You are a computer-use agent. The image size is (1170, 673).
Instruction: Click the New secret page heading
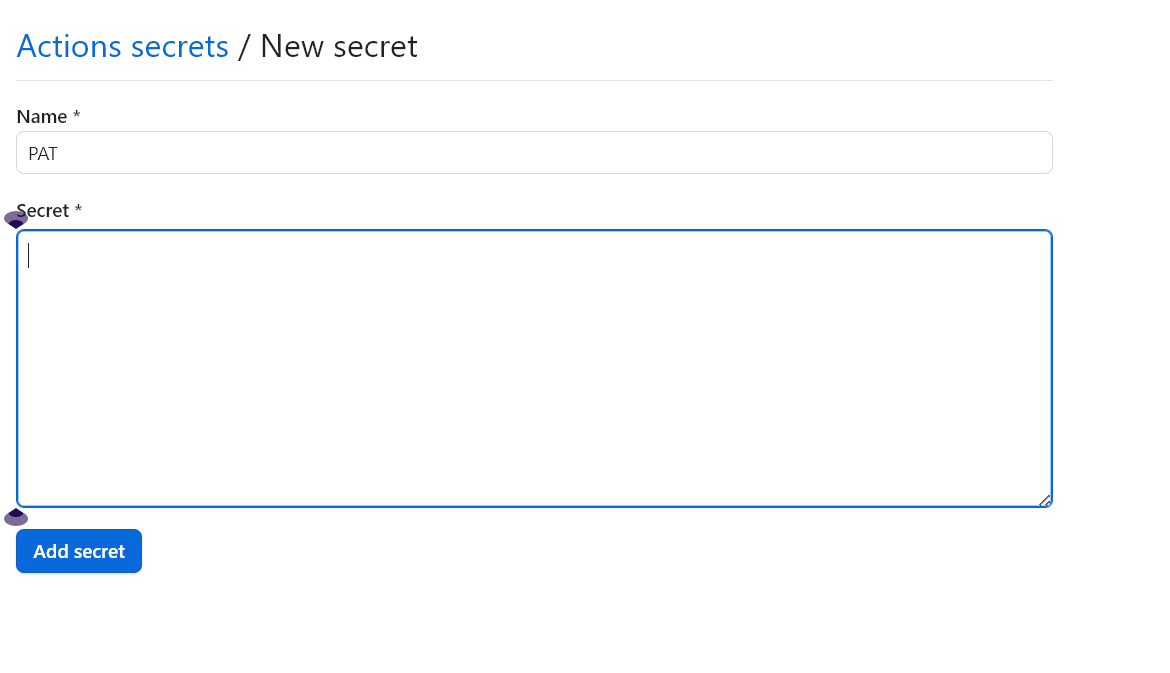coord(338,46)
